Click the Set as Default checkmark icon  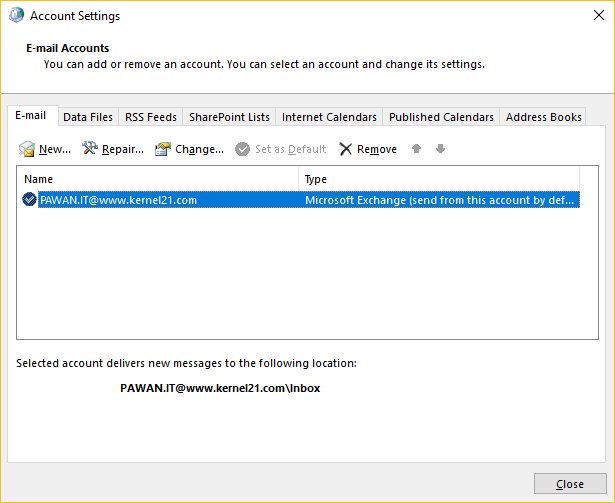(242, 149)
